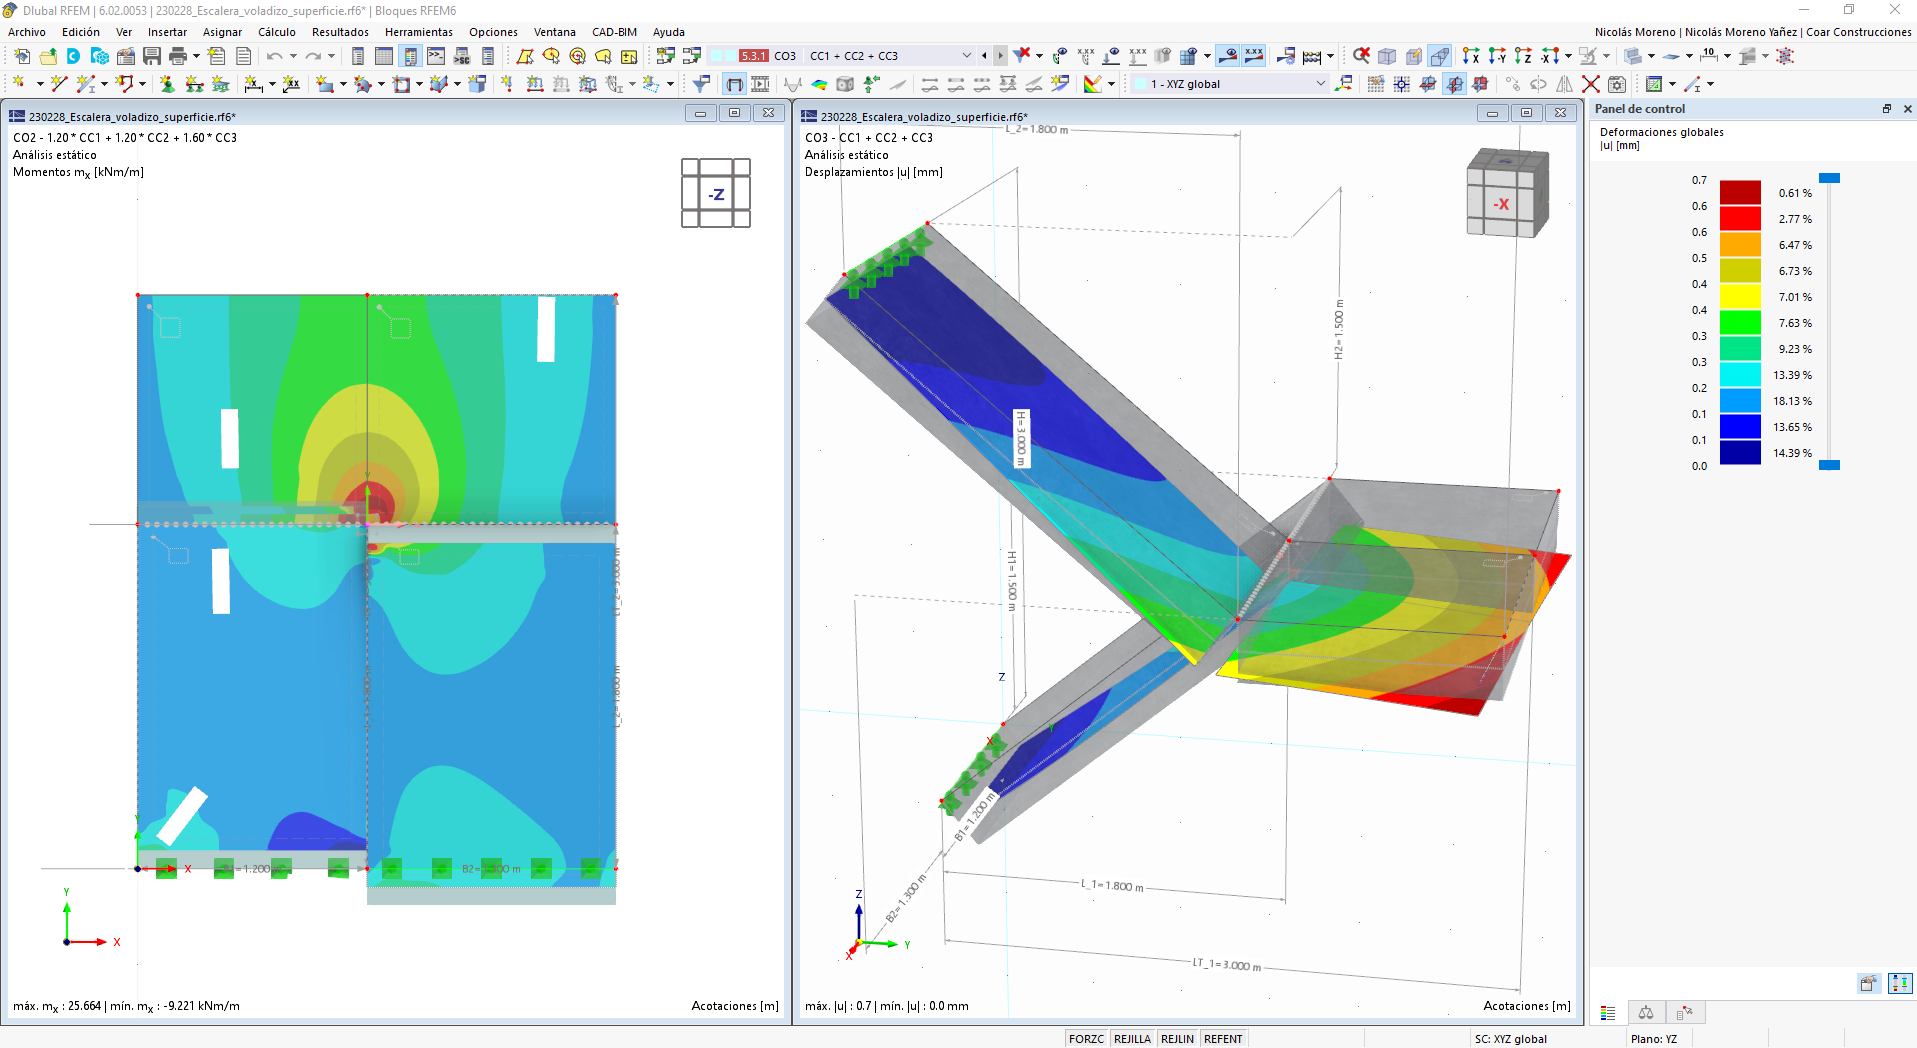The image size is (1917, 1048).
Task: Toggle transparent display mode
Action: click(1439, 56)
